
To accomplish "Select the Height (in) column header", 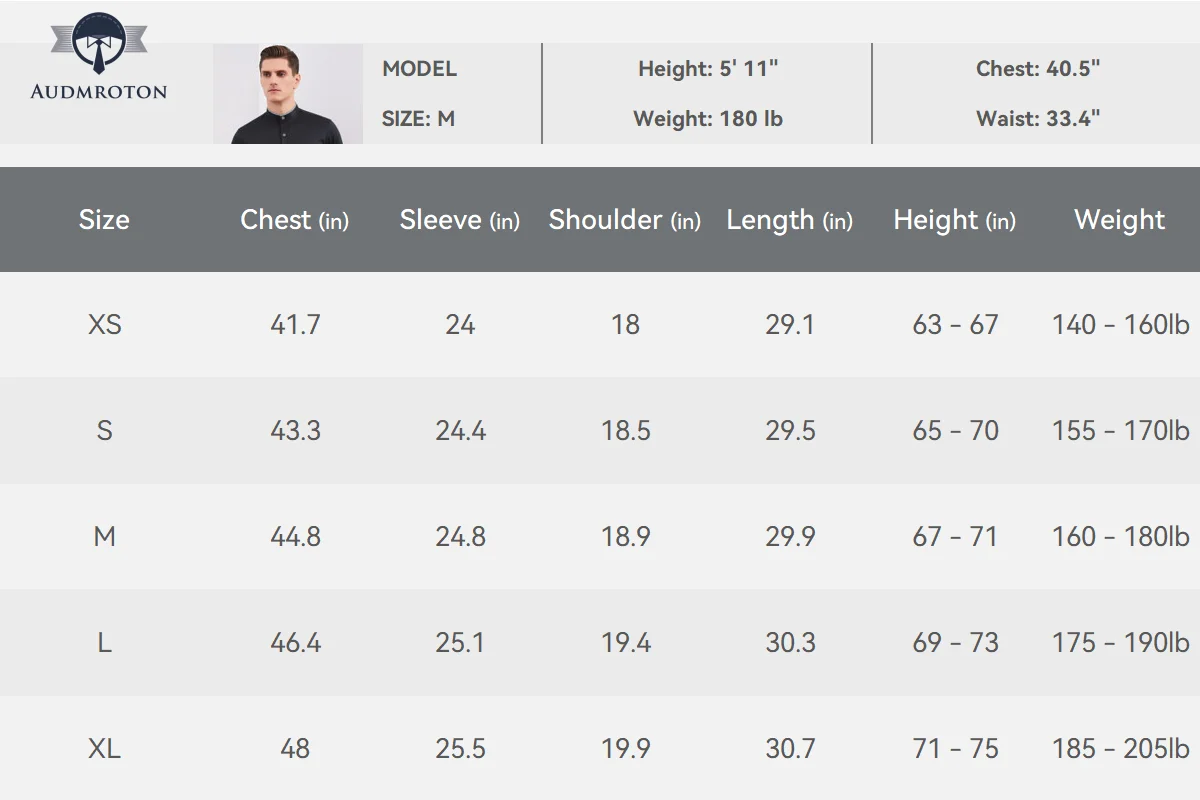I will click(x=955, y=220).
